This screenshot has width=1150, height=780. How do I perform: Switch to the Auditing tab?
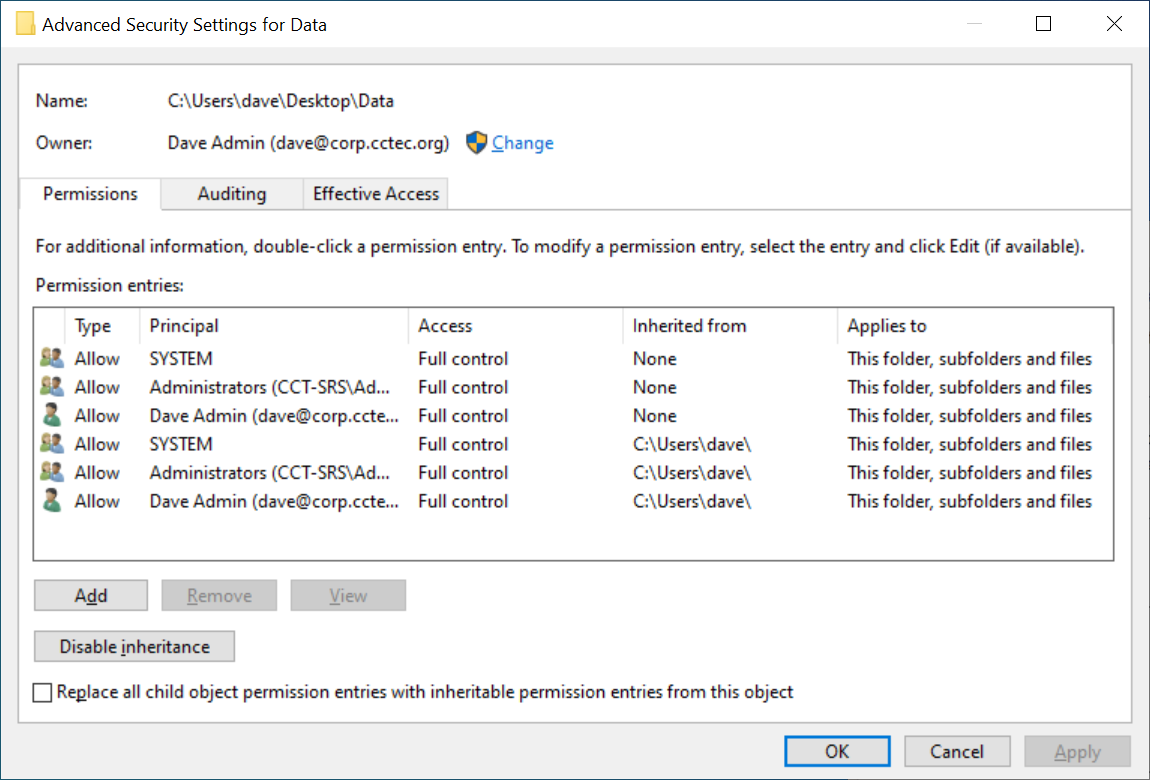[x=232, y=194]
